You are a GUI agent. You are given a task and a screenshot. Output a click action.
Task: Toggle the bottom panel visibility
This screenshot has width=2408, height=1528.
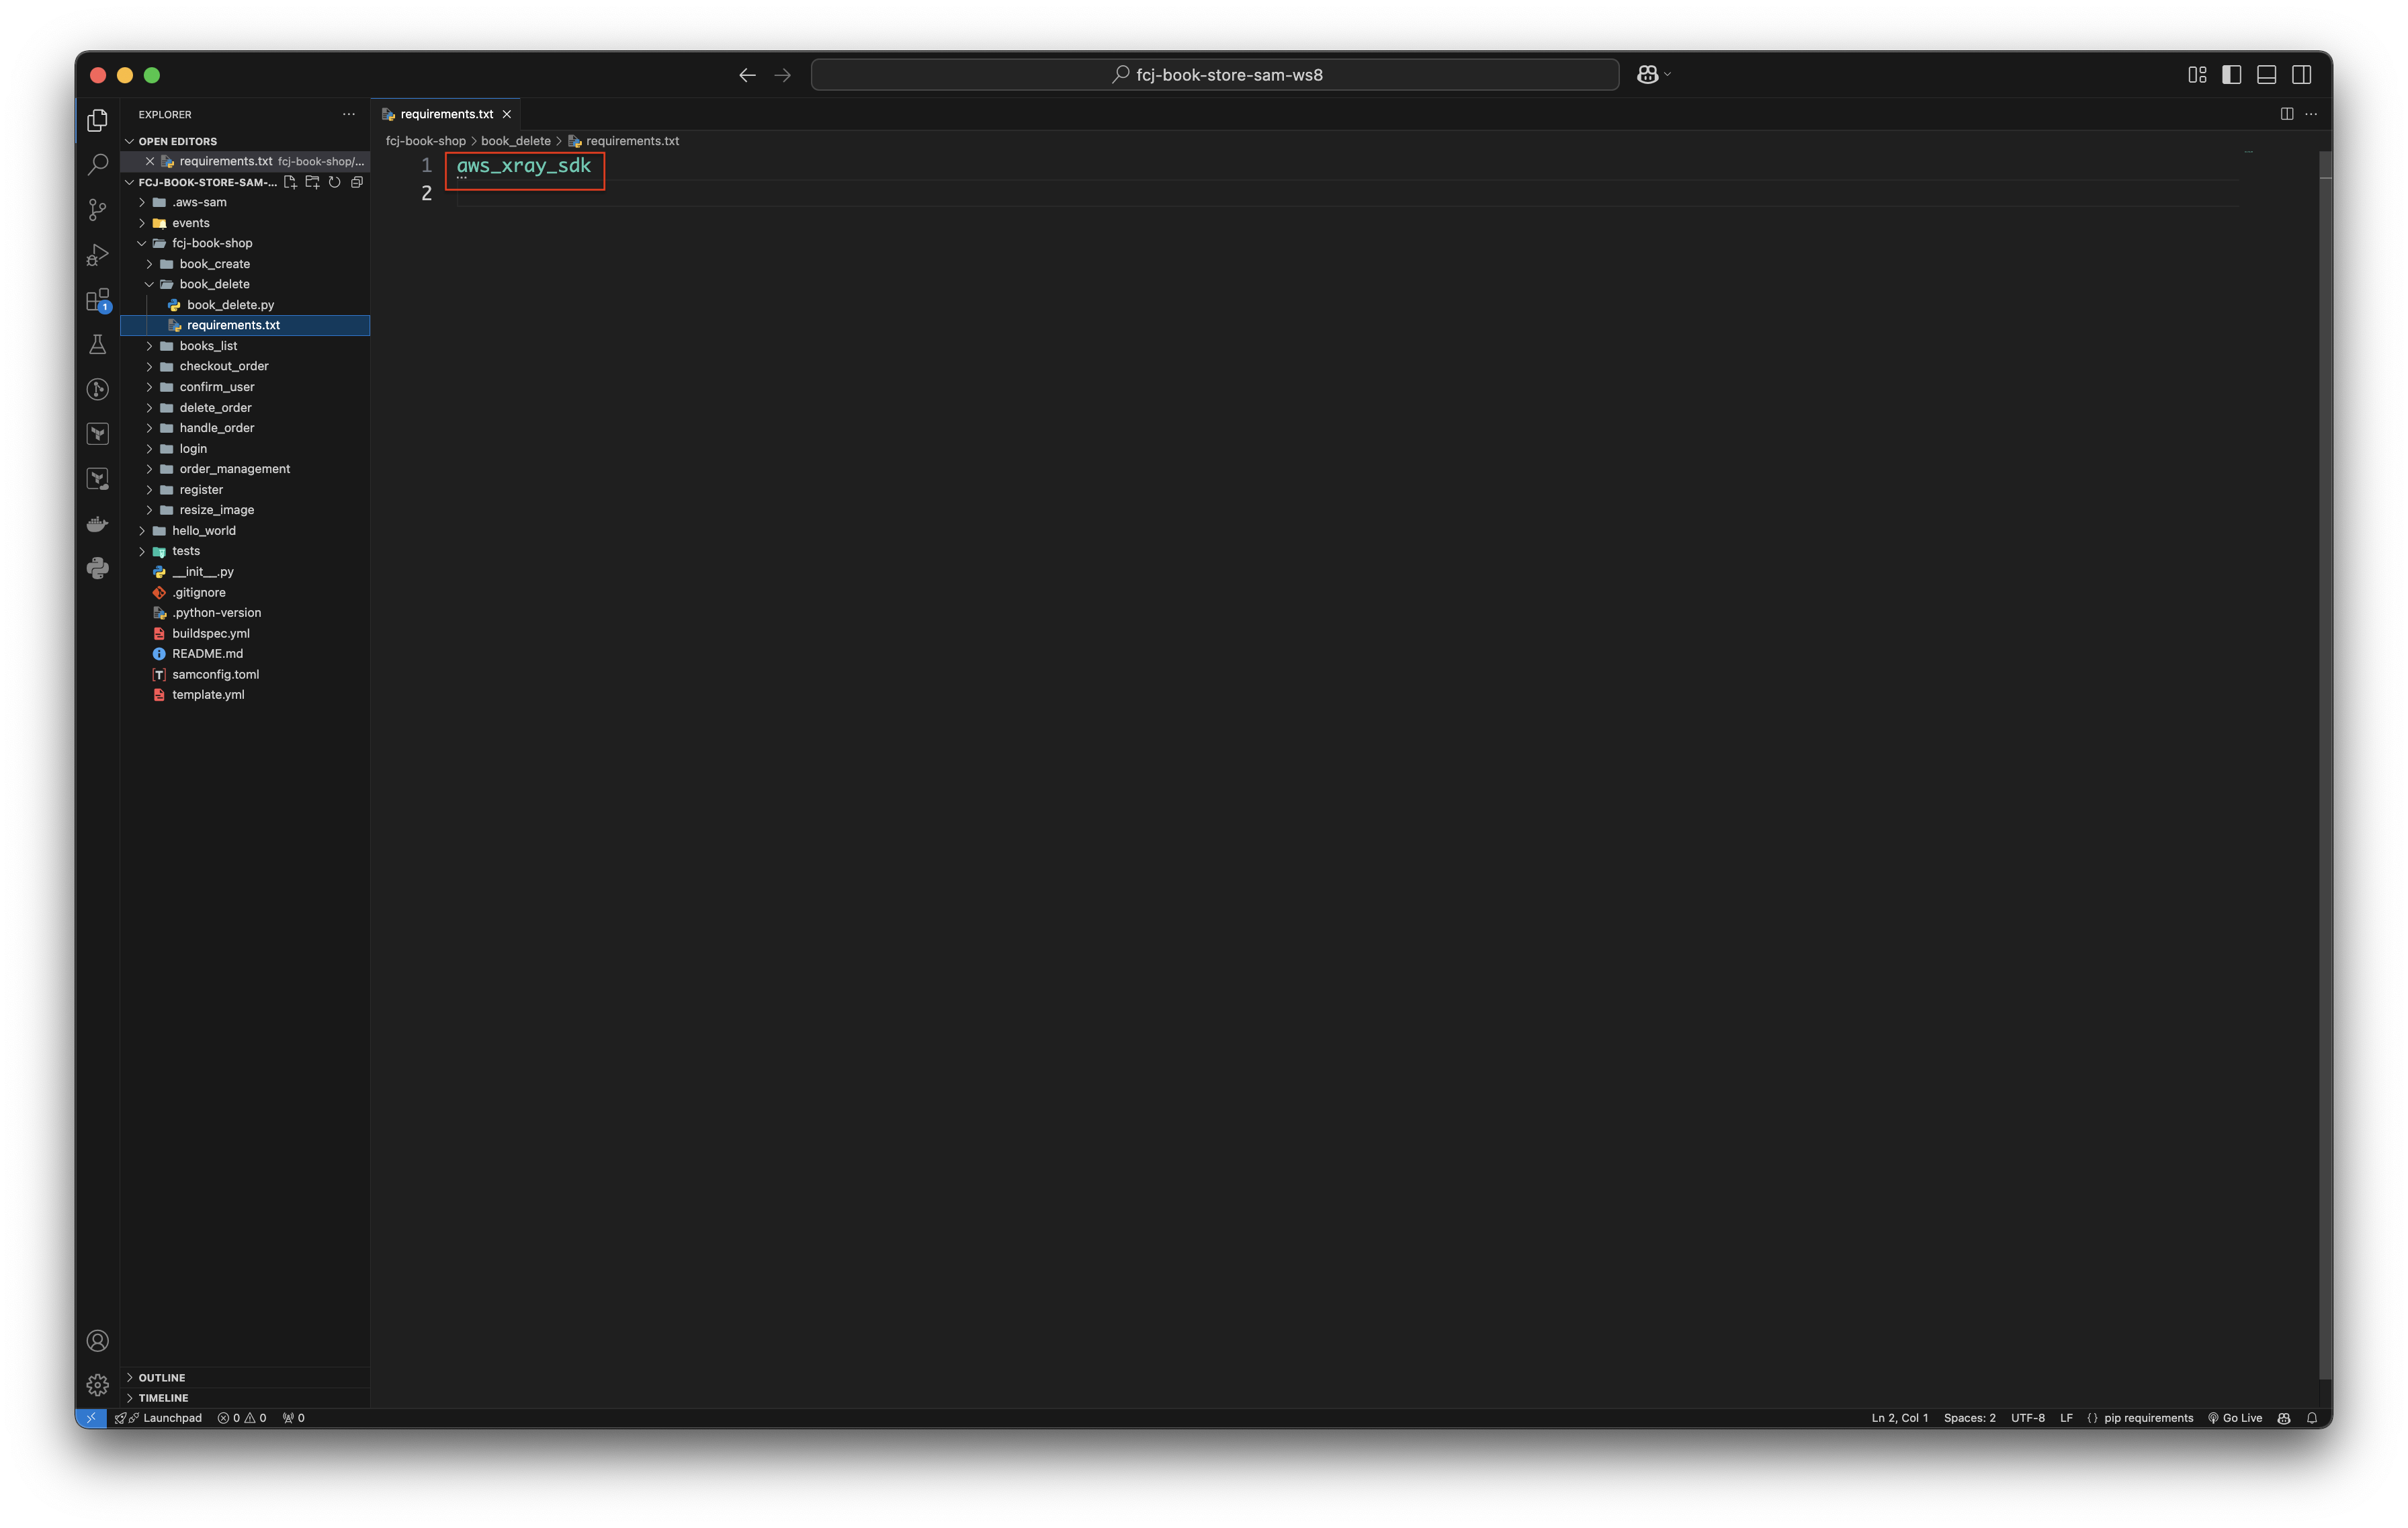[x=2267, y=75]
